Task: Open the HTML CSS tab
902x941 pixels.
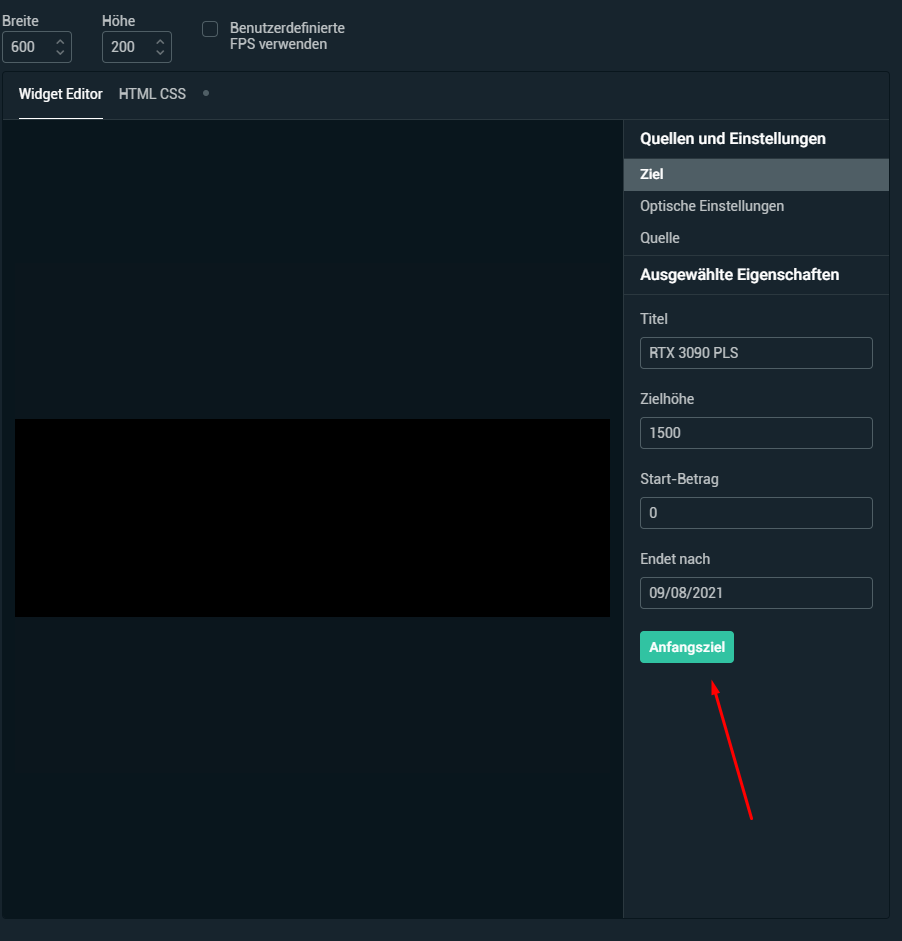Action: (152, 94)
